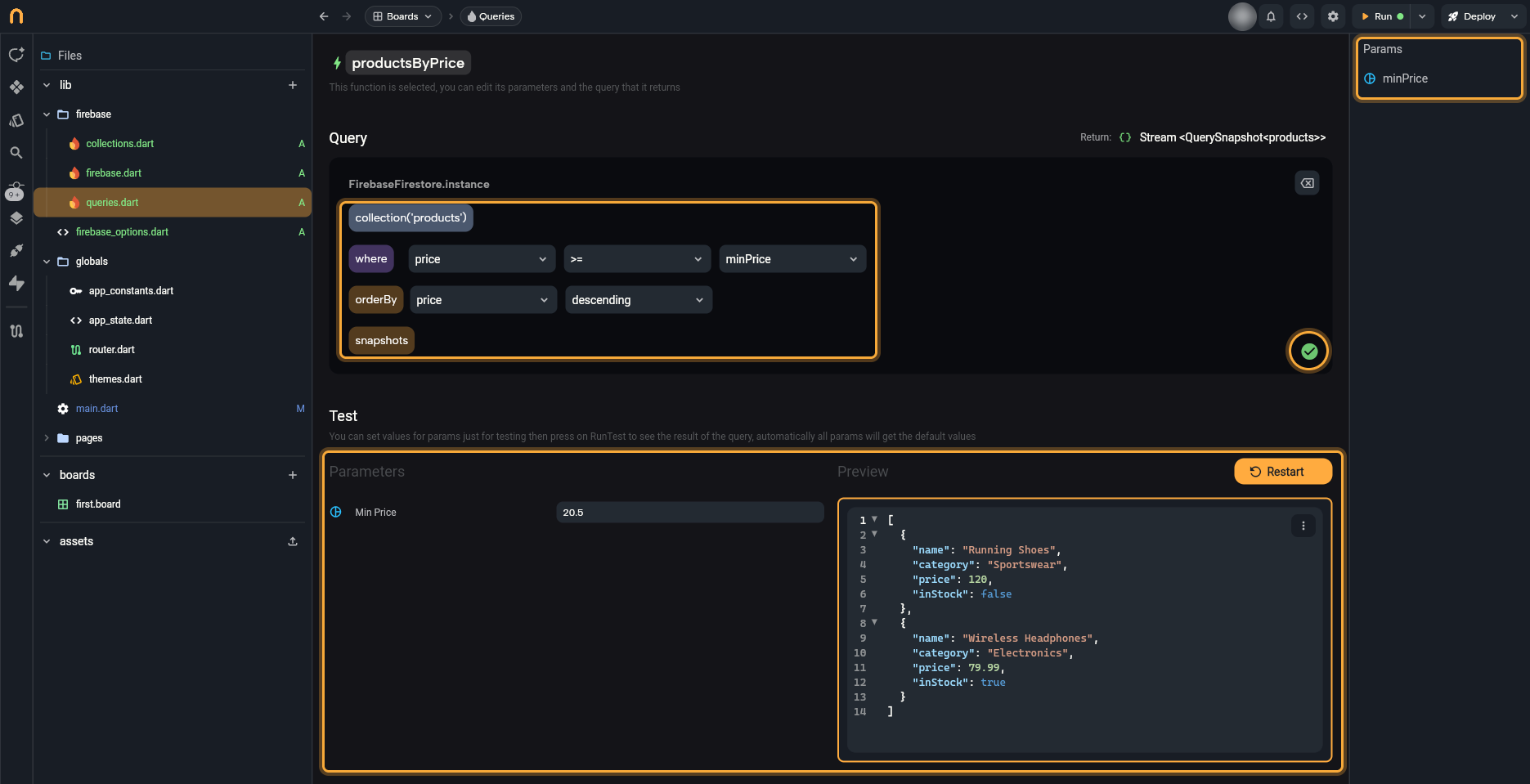Open queries.dart file
This screenshot has height=784, width=1530.
172,202
